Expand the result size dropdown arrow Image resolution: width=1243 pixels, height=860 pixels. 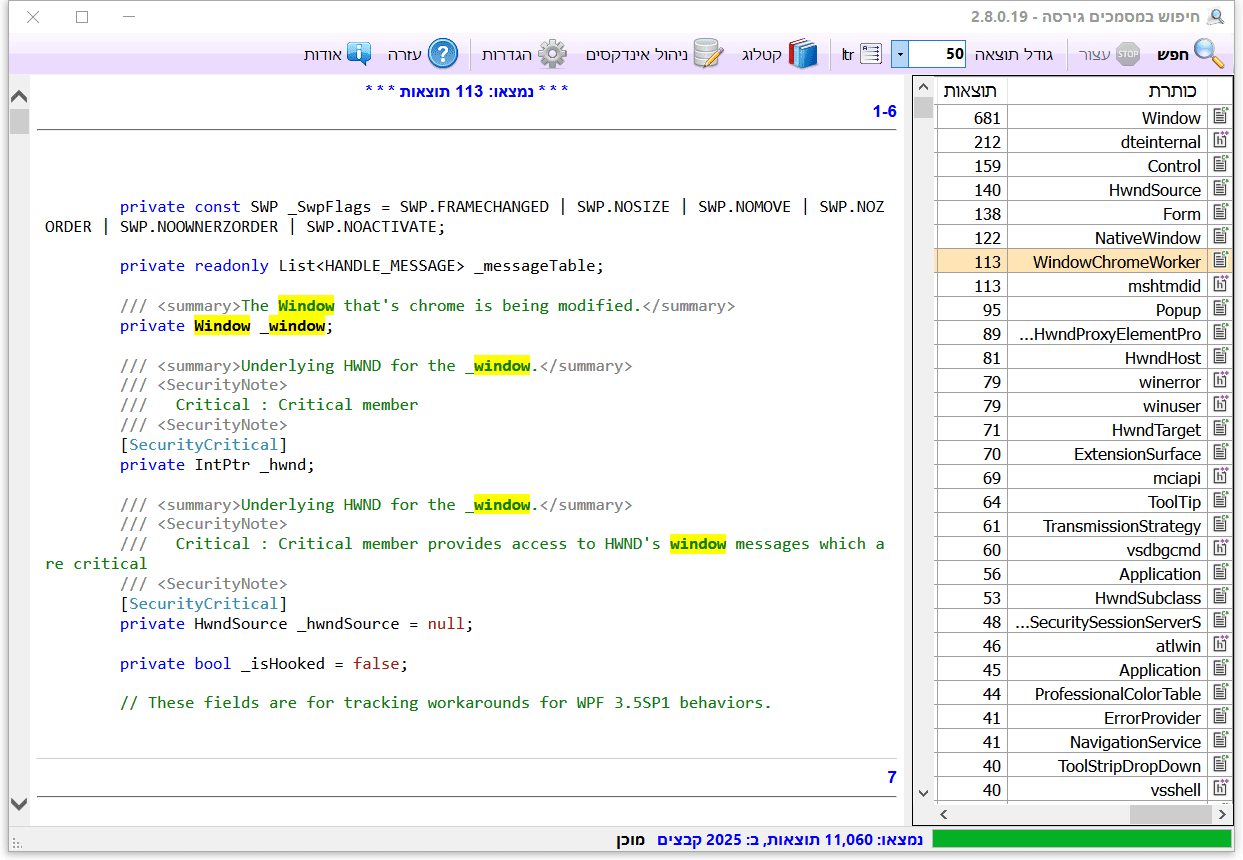(900, 54)
